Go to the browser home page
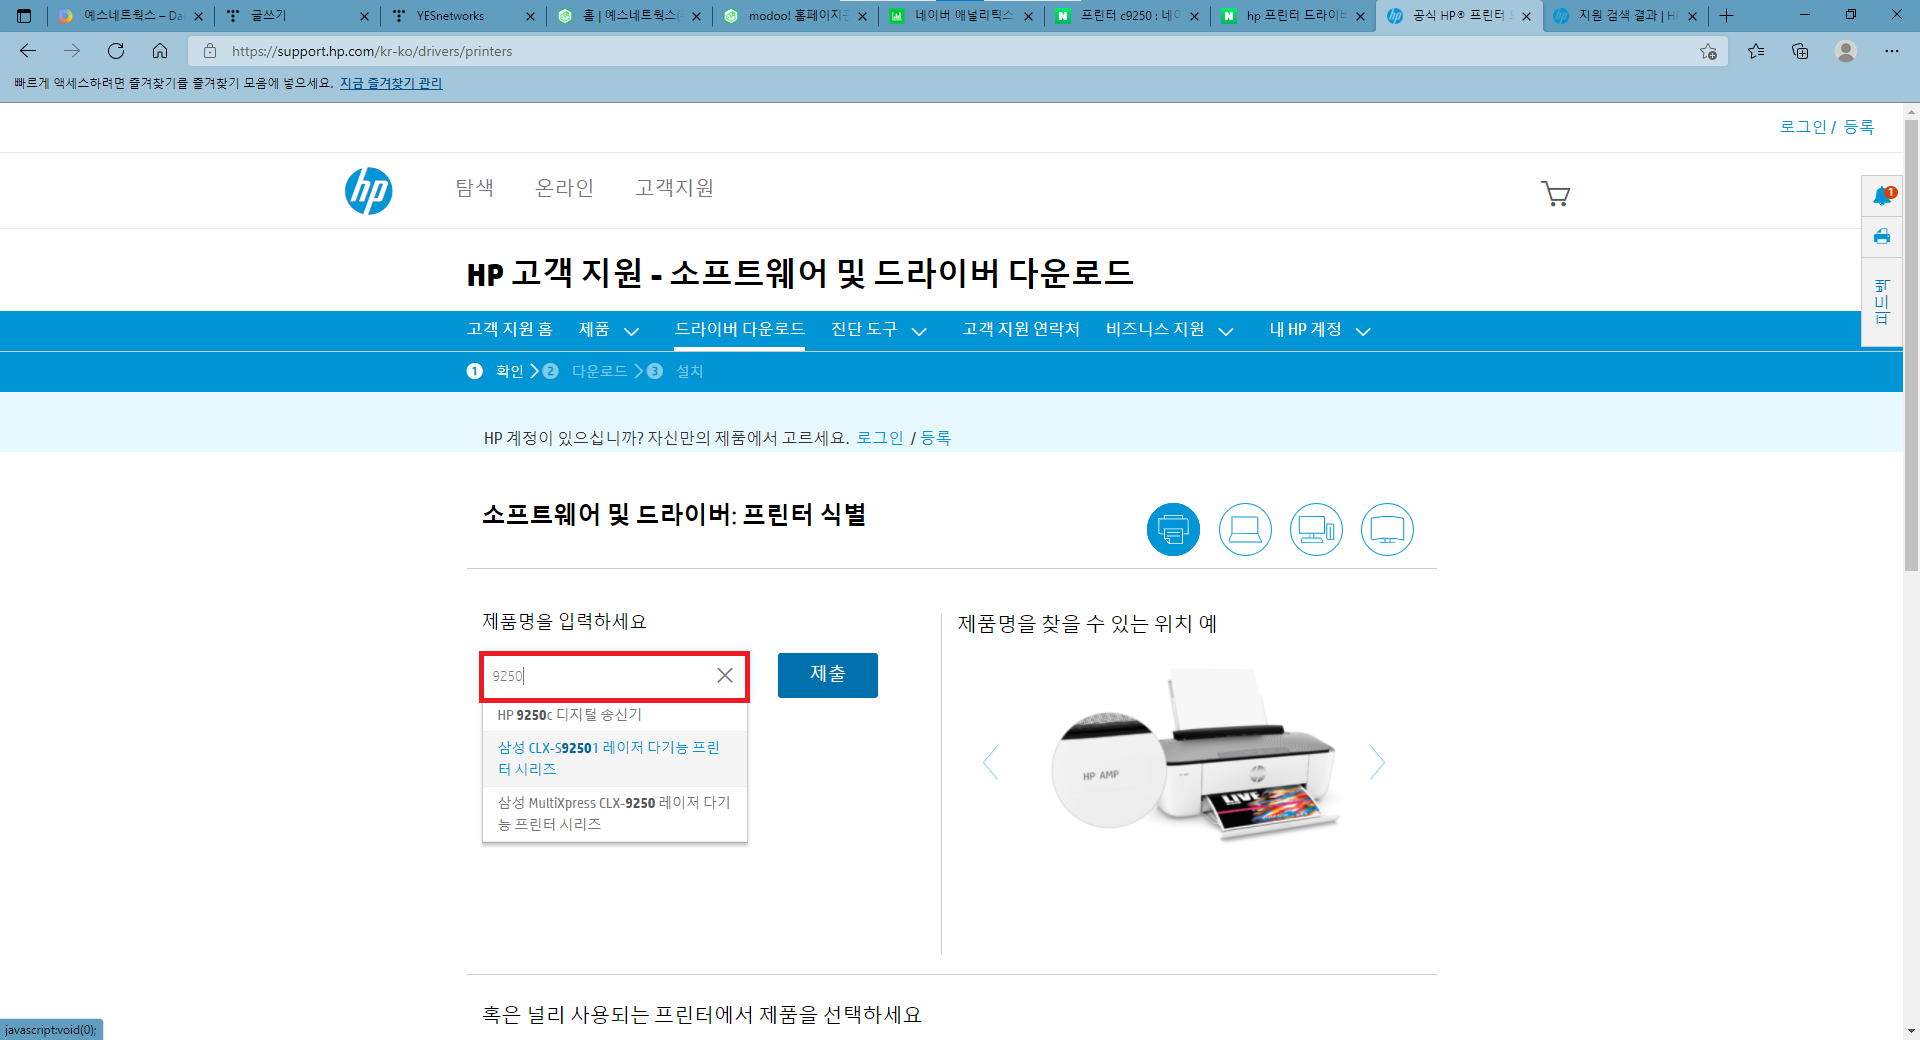1920x1040 pixels. (x=160, y=51)
